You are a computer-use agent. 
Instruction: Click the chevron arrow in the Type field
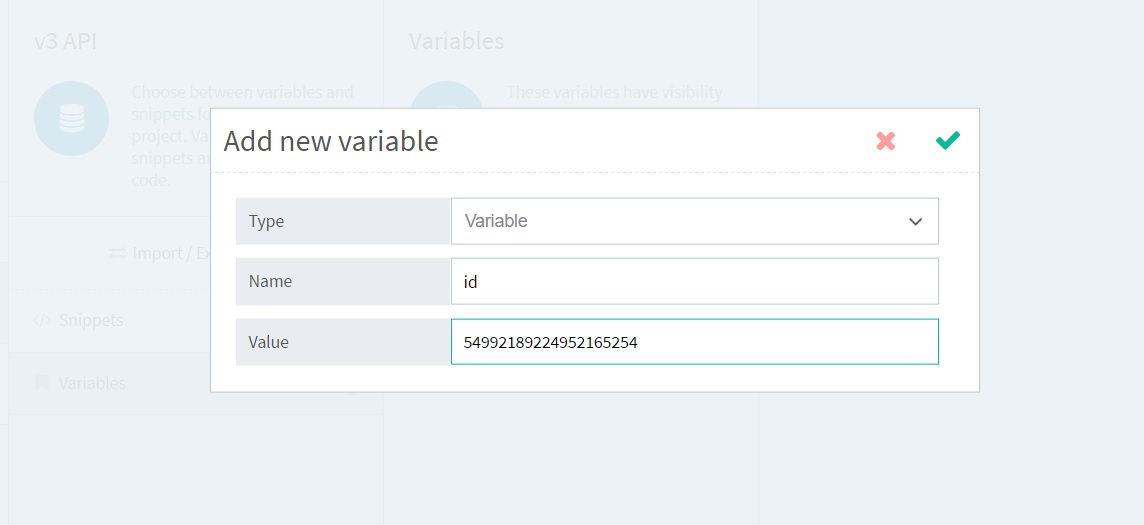pos(915,222)
